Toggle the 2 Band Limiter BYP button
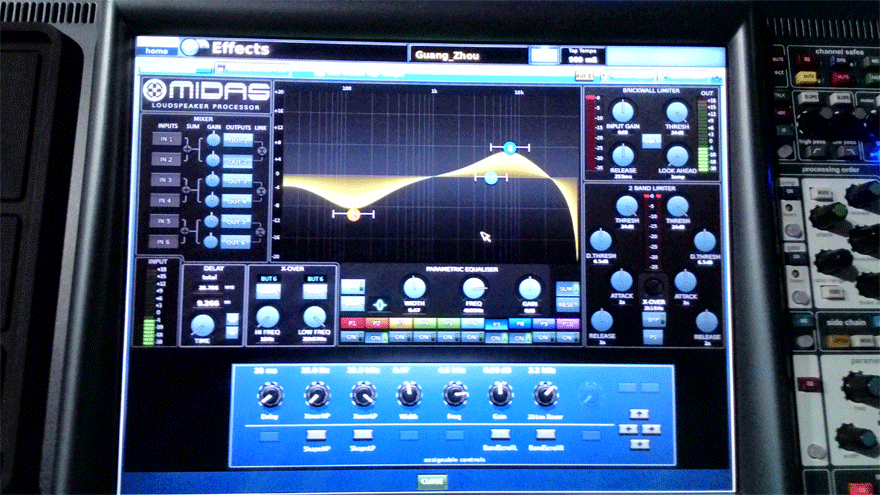 (653, 320)
